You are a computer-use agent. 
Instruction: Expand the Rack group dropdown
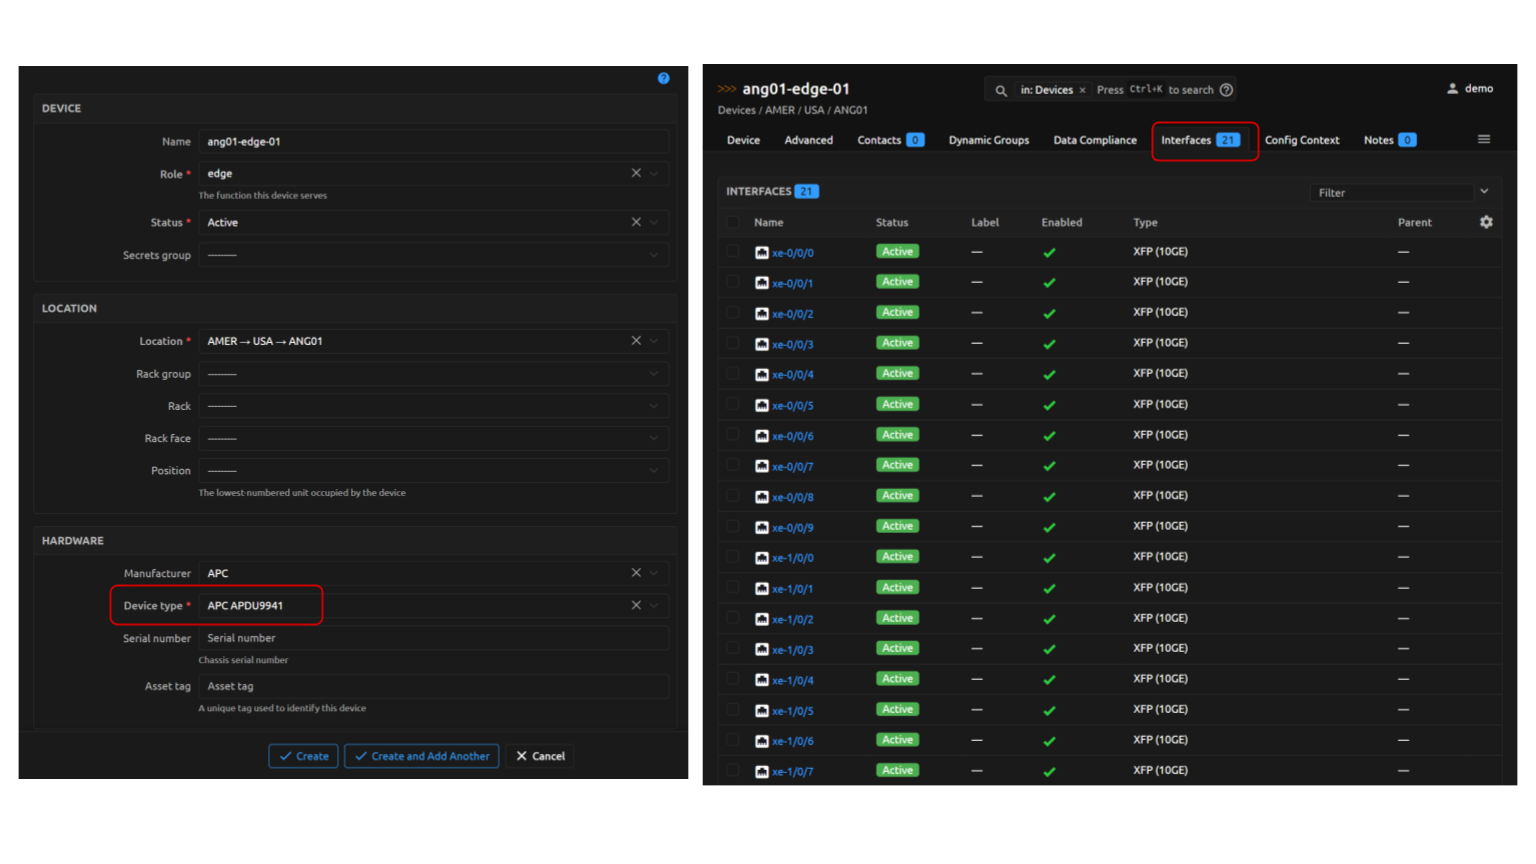[x=433, y=374]
